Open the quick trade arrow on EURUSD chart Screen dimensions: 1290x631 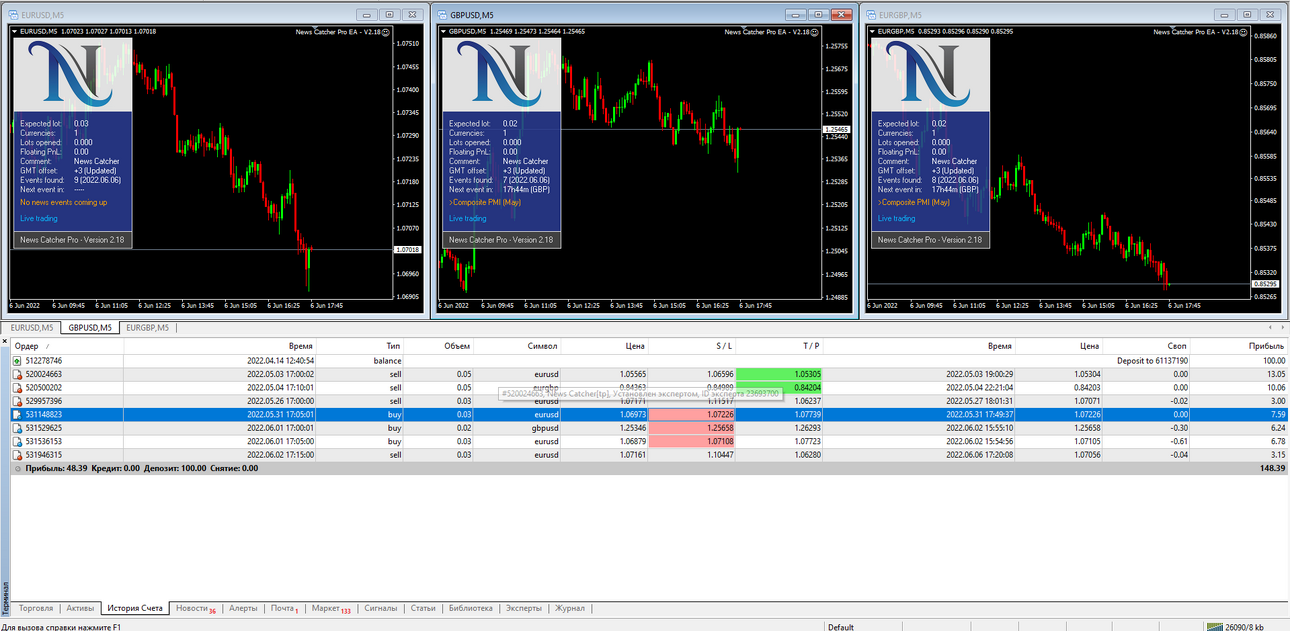14,32
